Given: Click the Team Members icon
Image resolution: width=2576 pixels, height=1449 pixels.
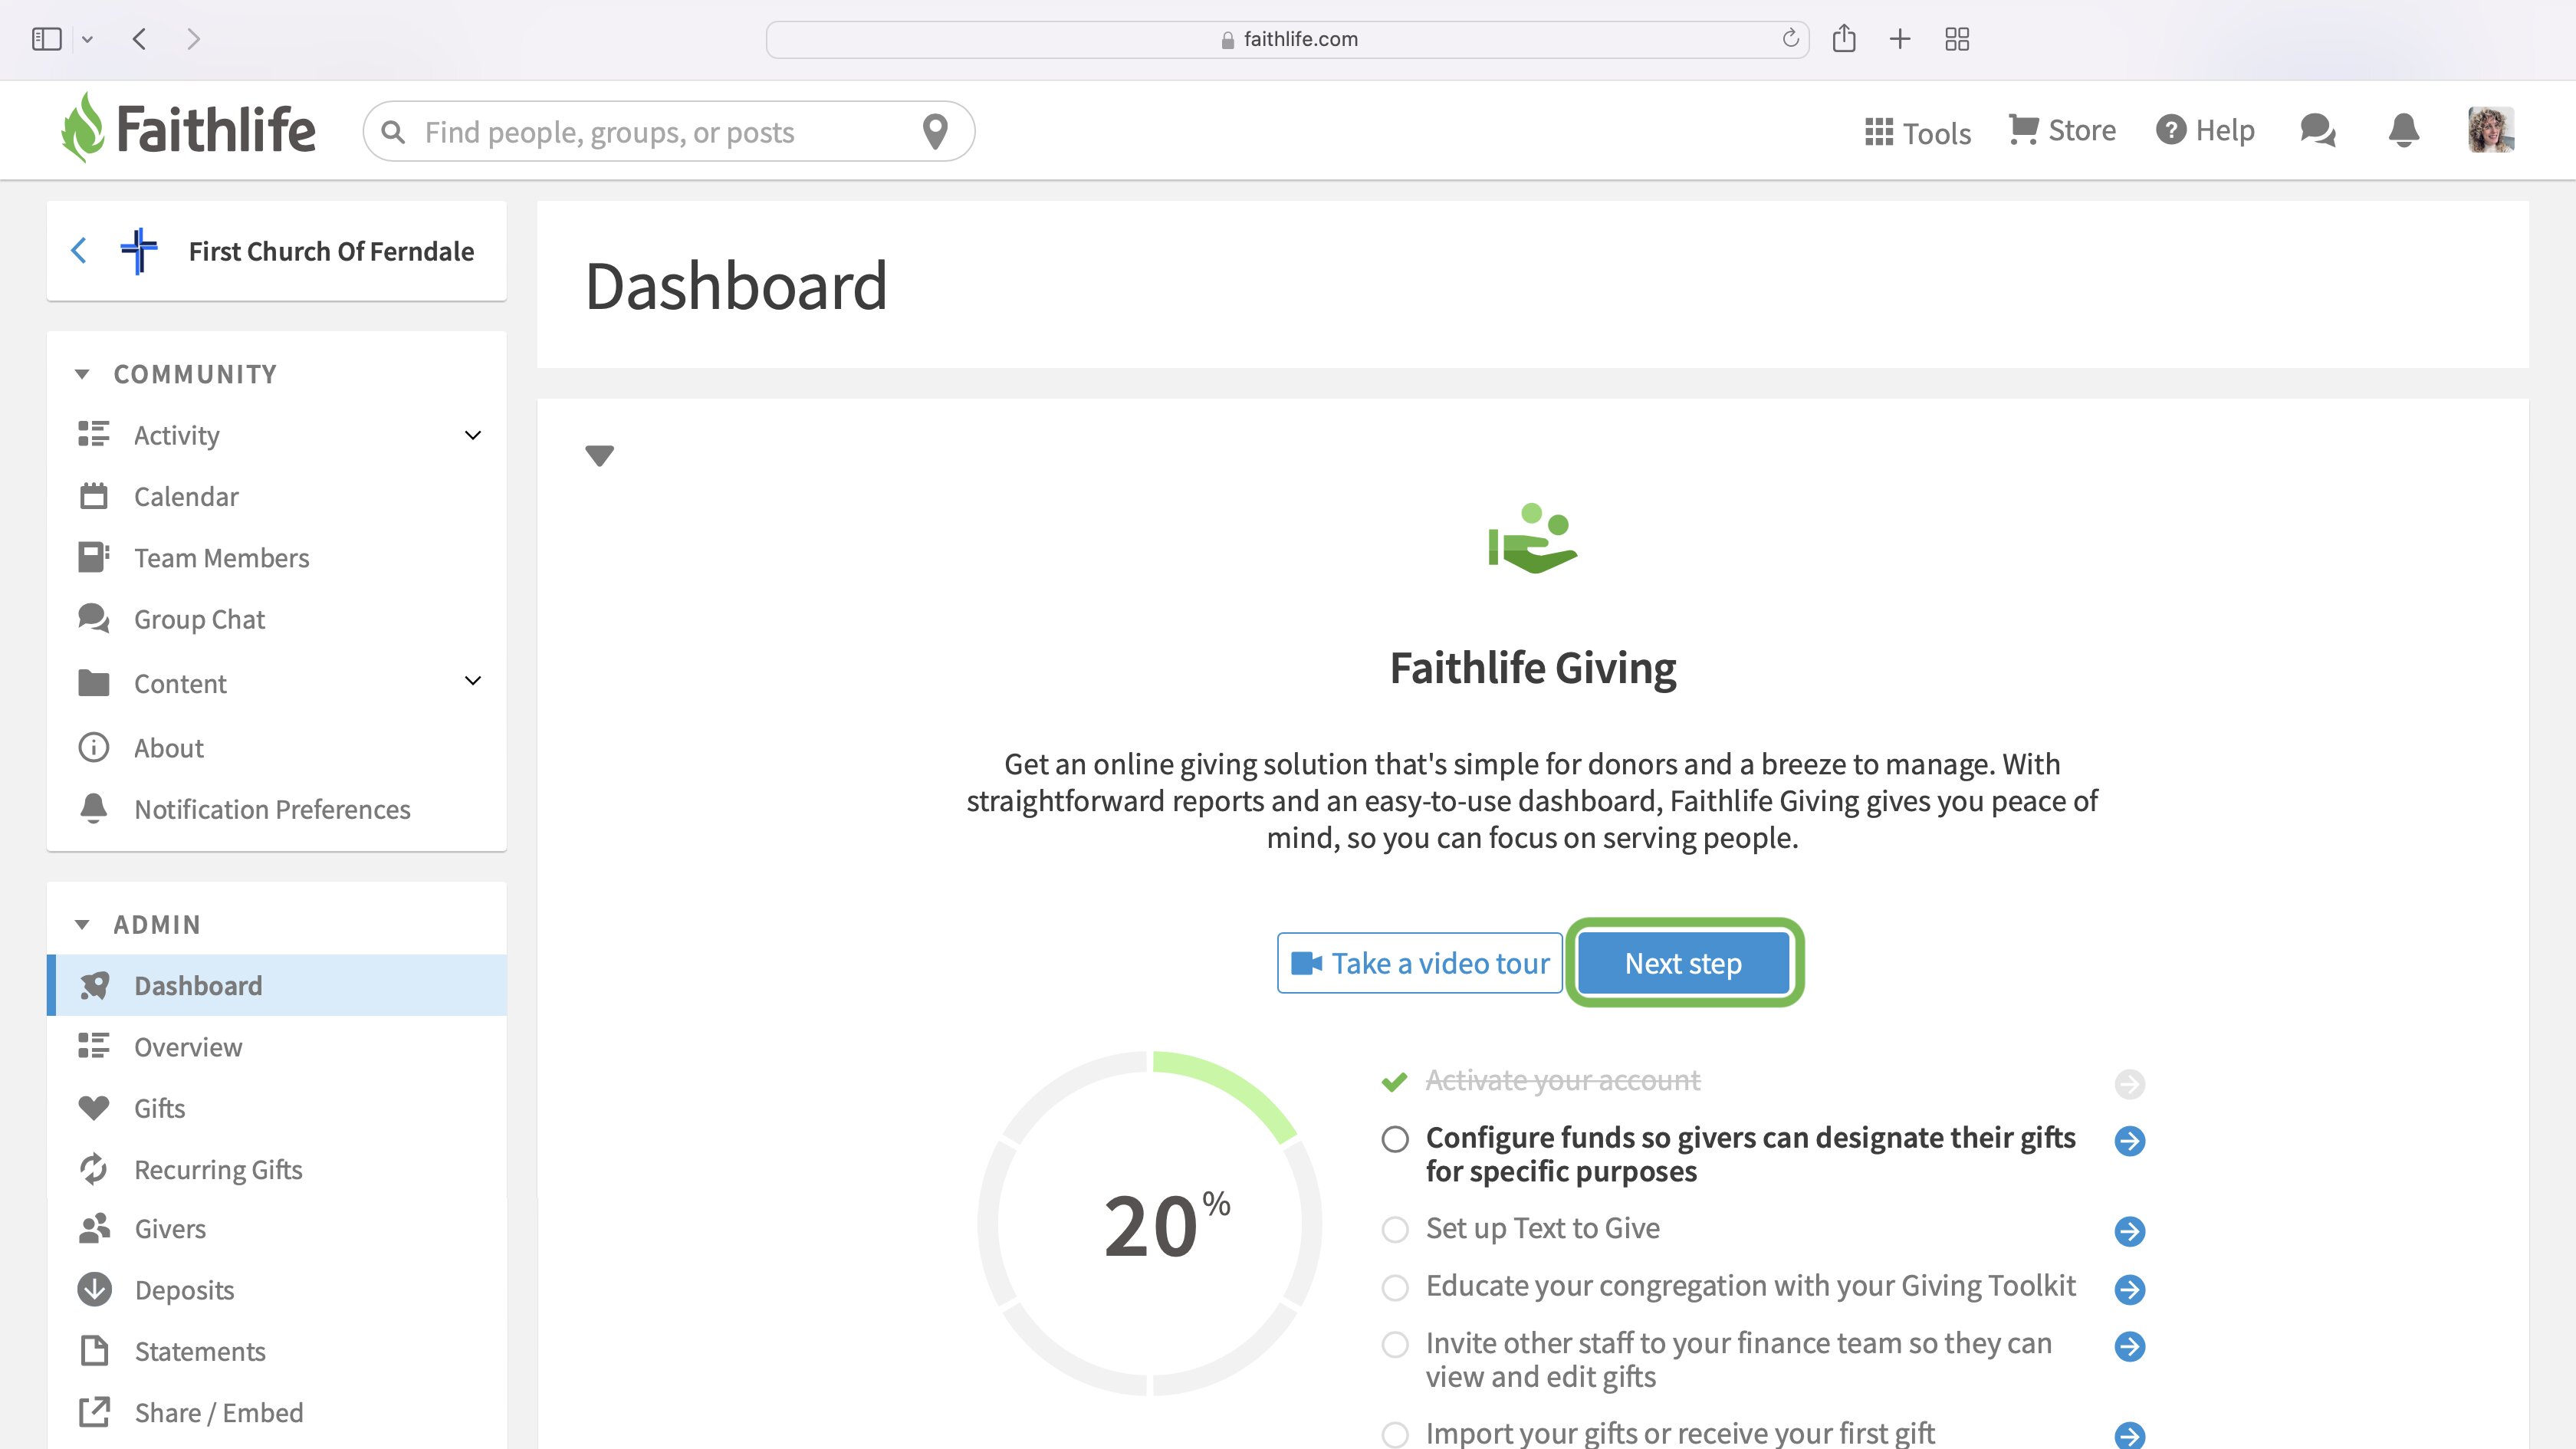Looking at the screenshot, I should tap(94, 557).
